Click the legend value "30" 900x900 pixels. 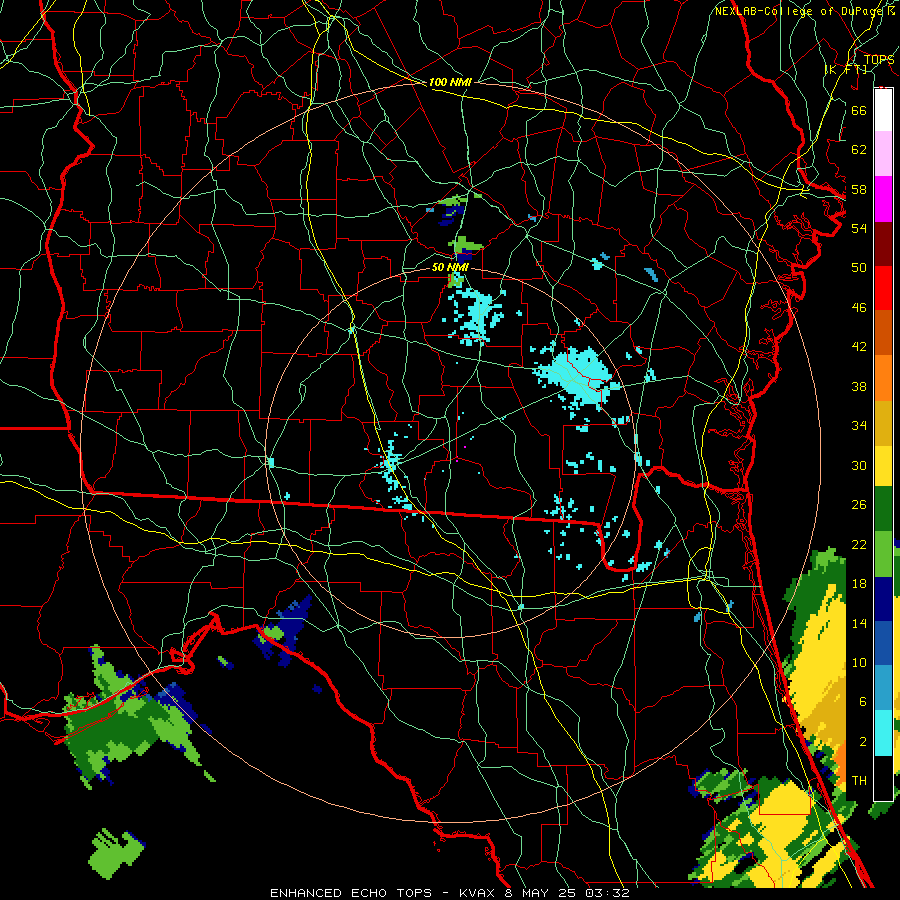(859, 465)
